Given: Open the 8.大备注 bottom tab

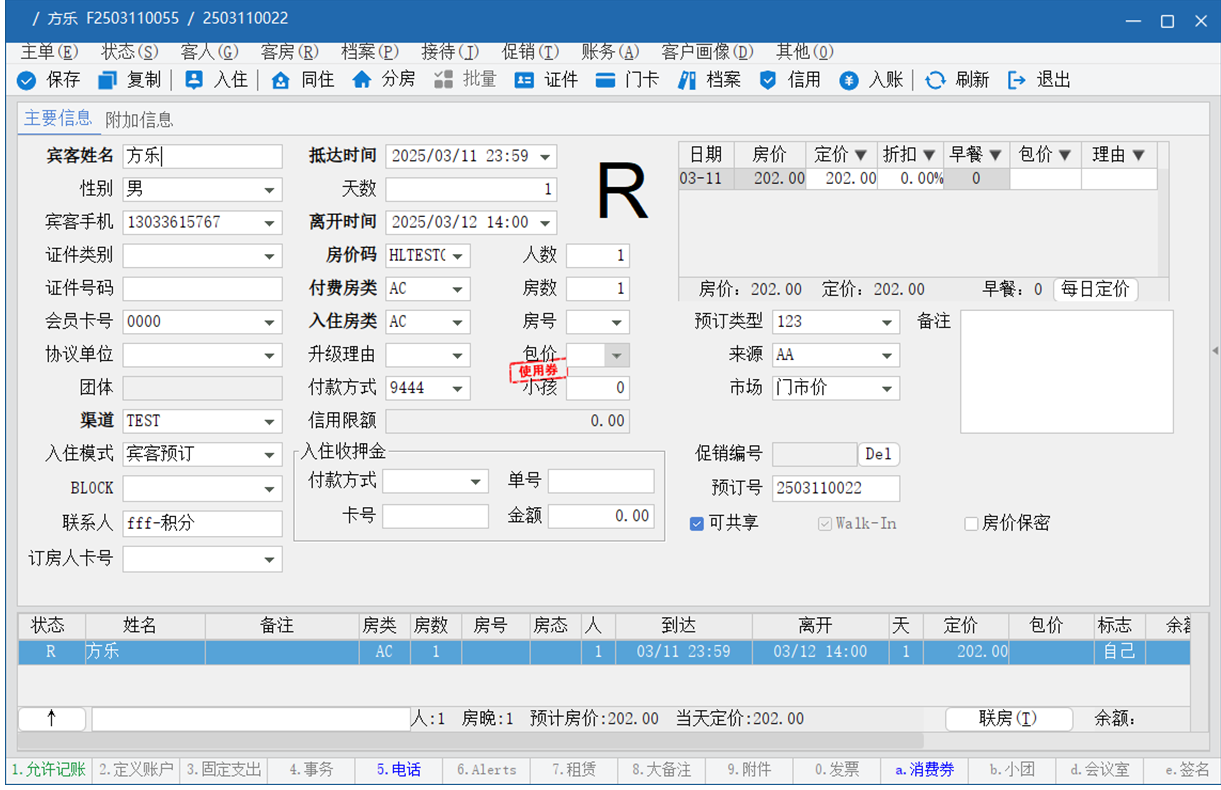Looking at the screenshot, I should [x=661, y=770].
